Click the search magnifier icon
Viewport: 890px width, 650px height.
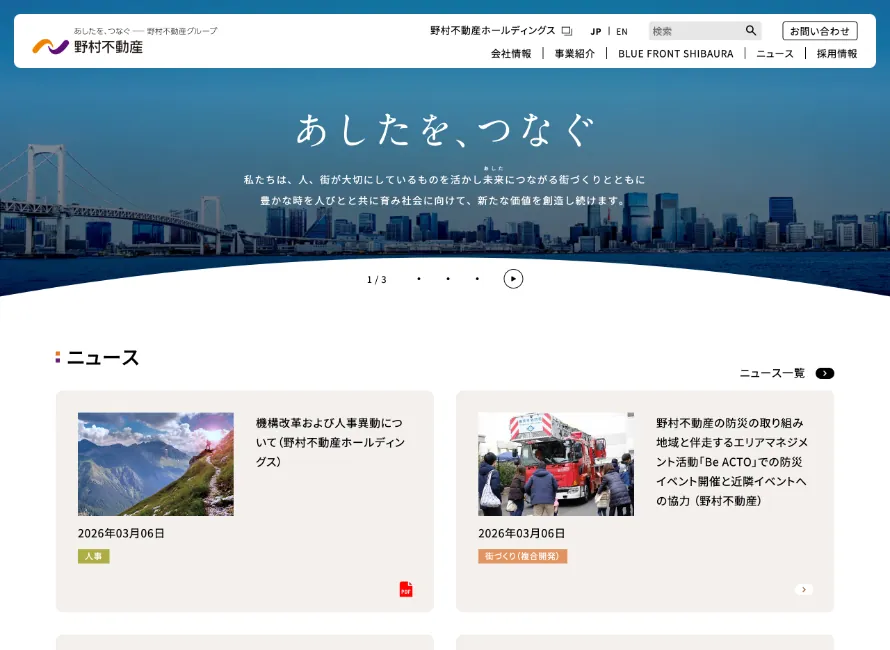751,31
